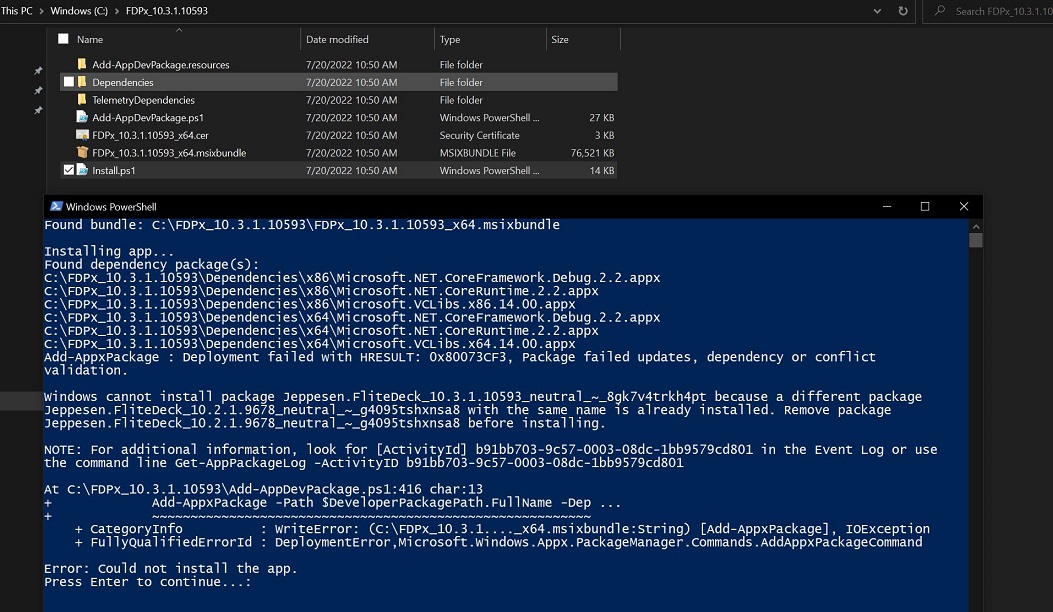The width and height of the screenshot is (1053, 612).
Task: Select the FDPx msixbundle package icon
Action: pos(84,152)
